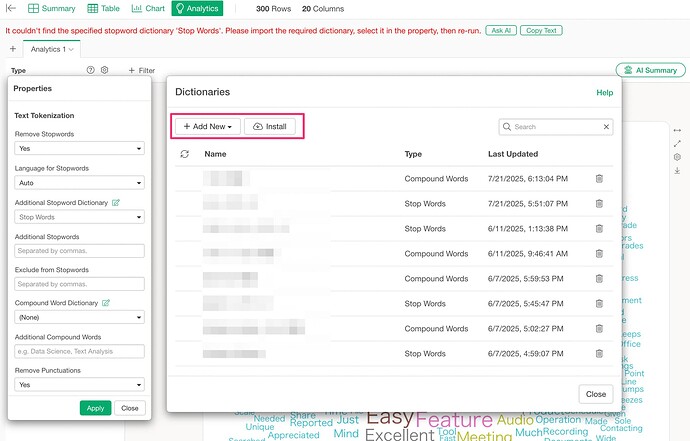Click the Additional Stopwords input field
The height and width of the screenshot is (441, 690).
[x=79, y=251]
